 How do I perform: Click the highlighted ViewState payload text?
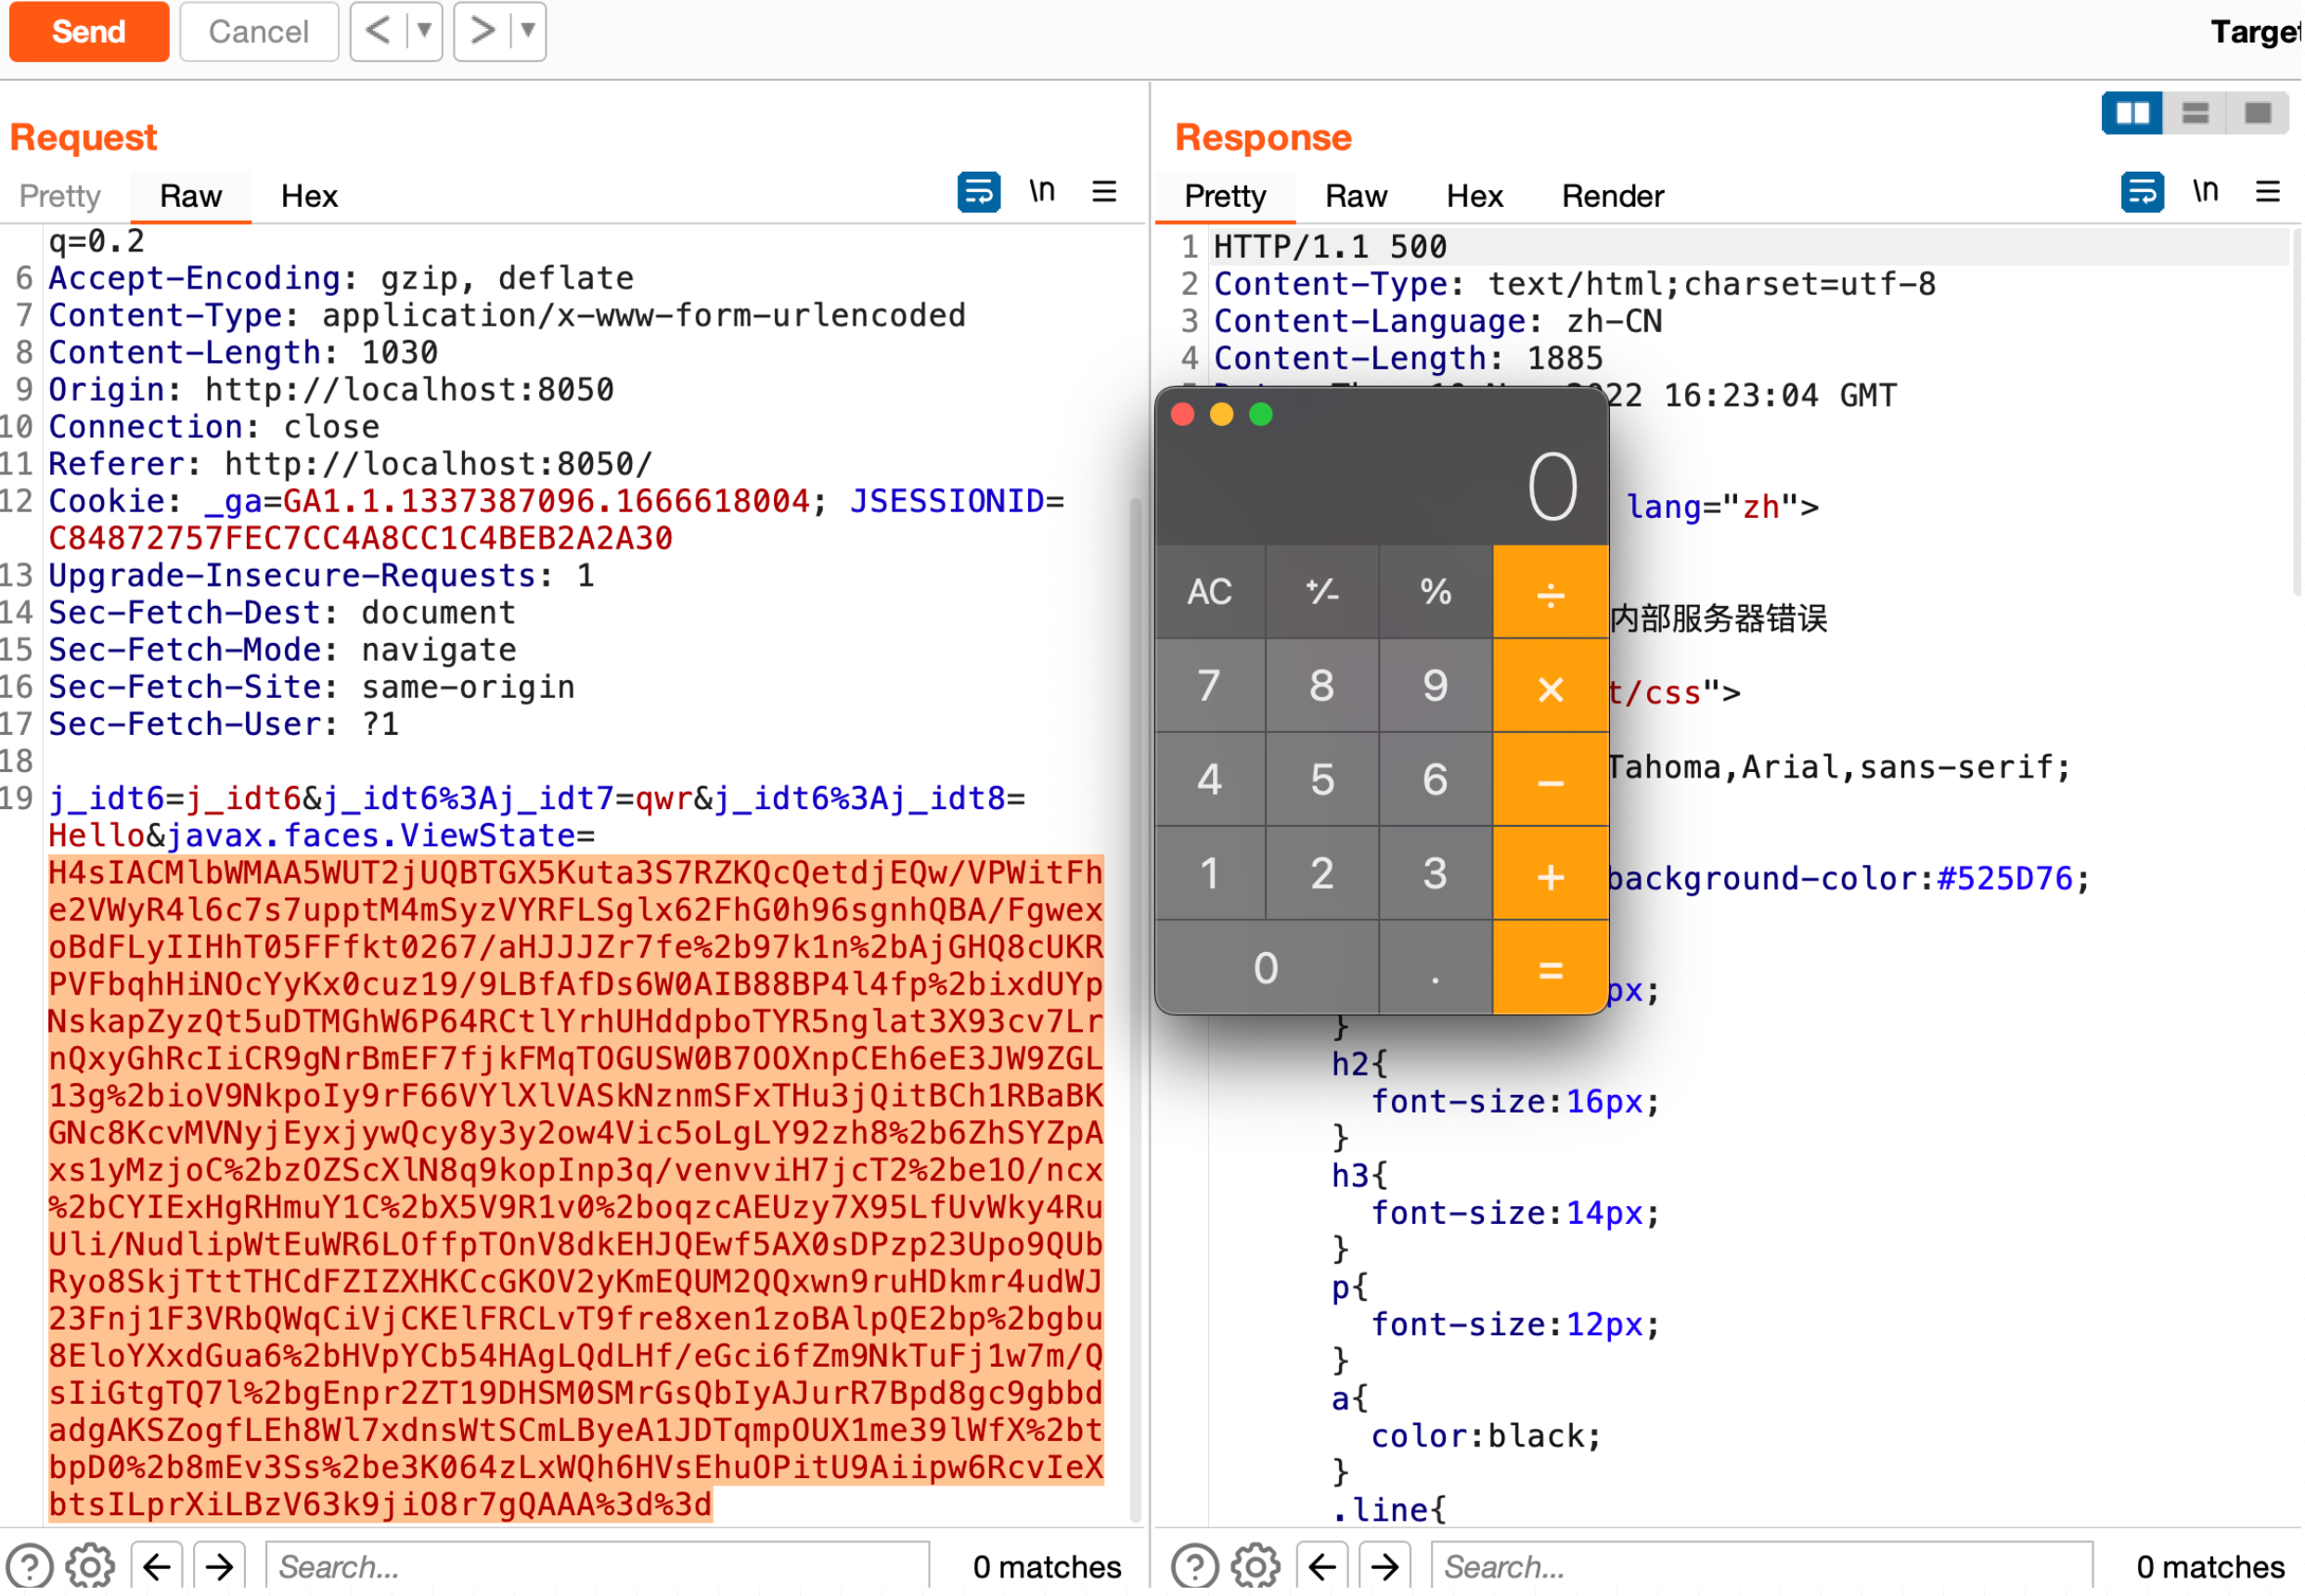(576, 1190)
